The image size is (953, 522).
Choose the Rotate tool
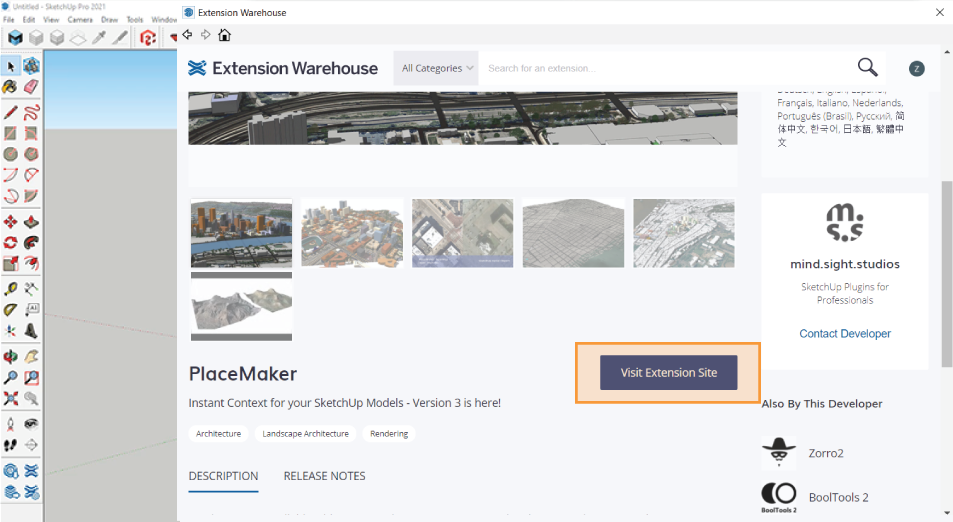coord(10,242)
